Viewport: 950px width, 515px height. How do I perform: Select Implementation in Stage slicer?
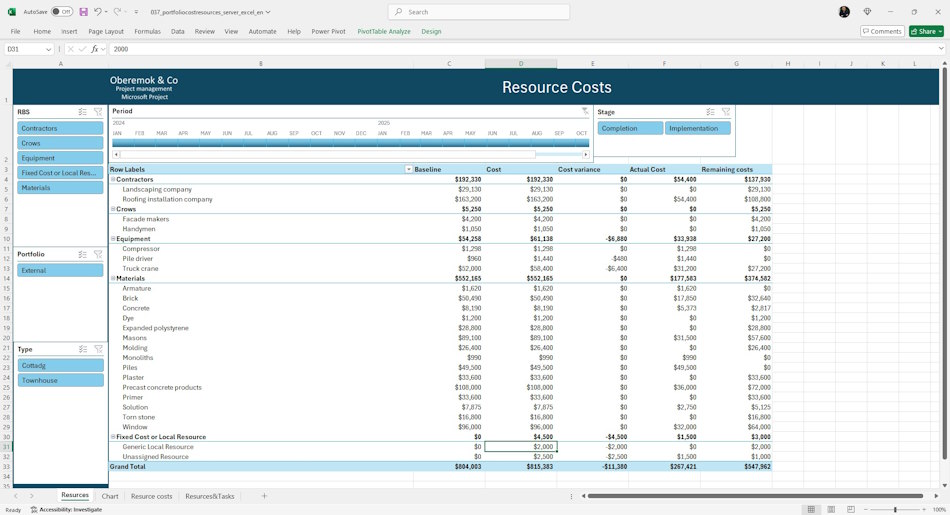coord(698,128)
